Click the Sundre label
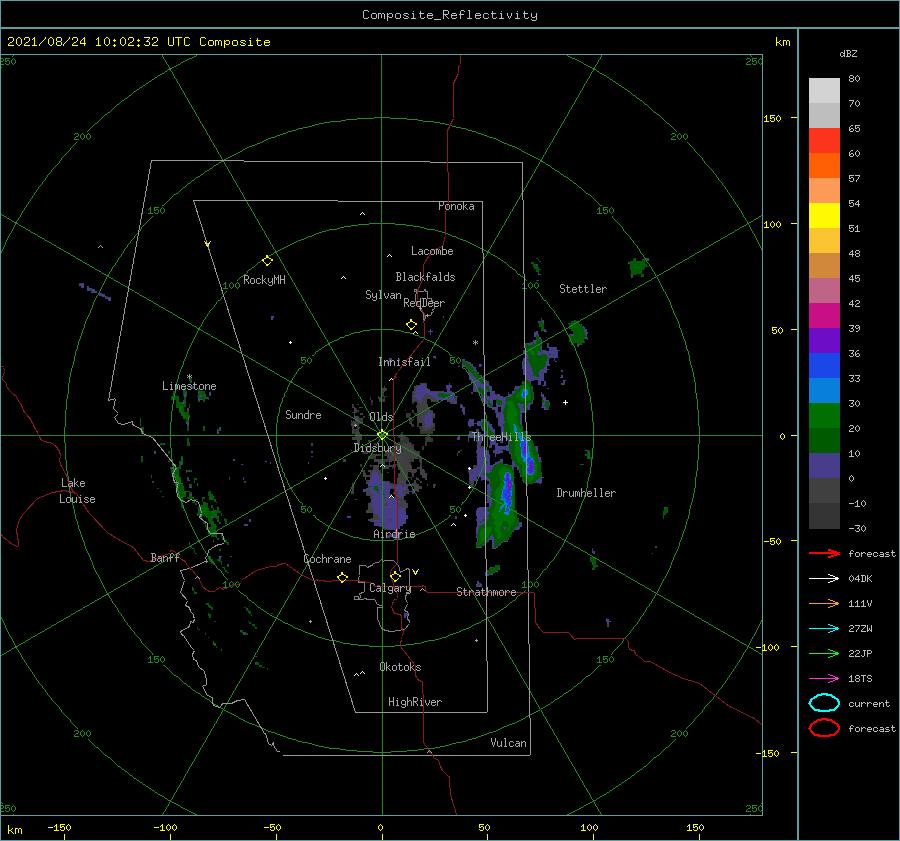The height and width of the screenshot is (841, 900). point(303,414)
